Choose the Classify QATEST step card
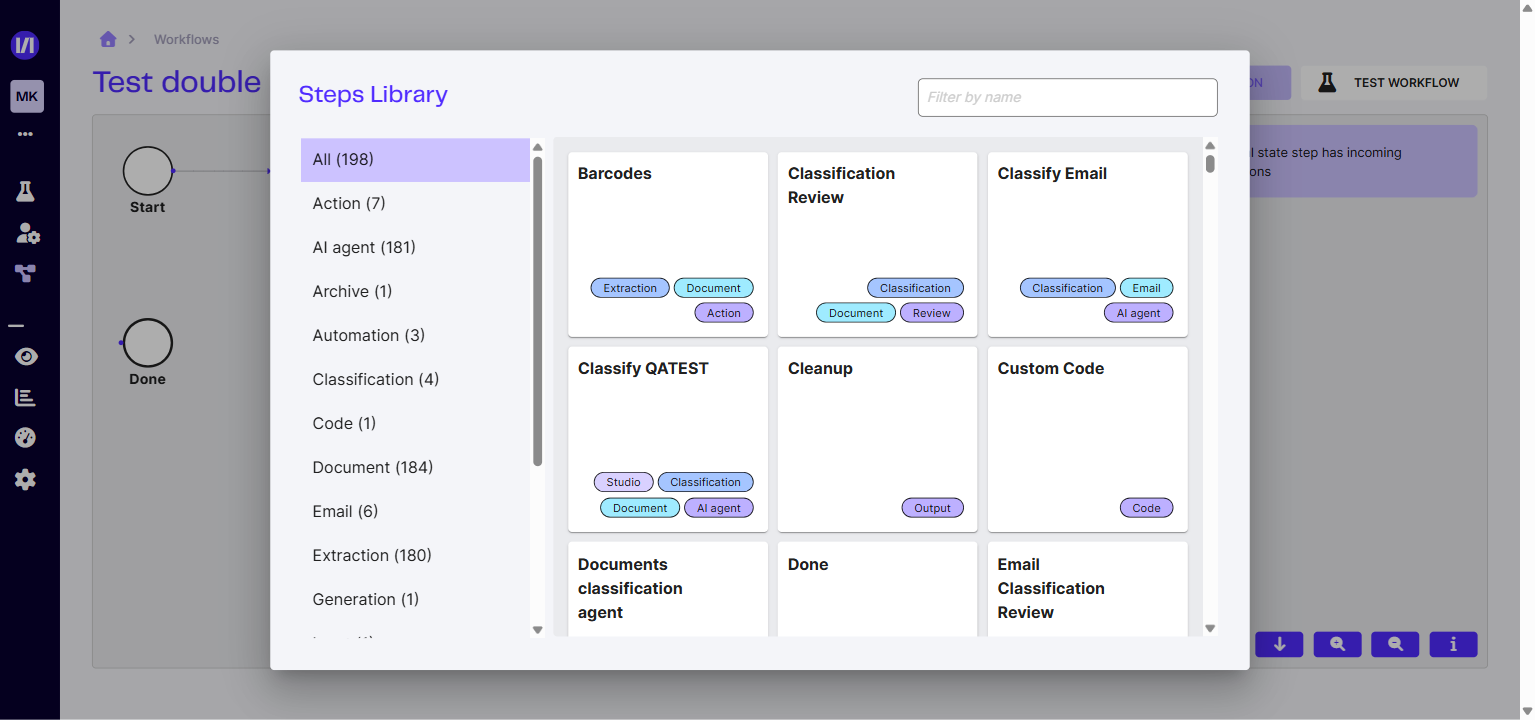This screenshot has width=1535, height=720. pos(668,439)
